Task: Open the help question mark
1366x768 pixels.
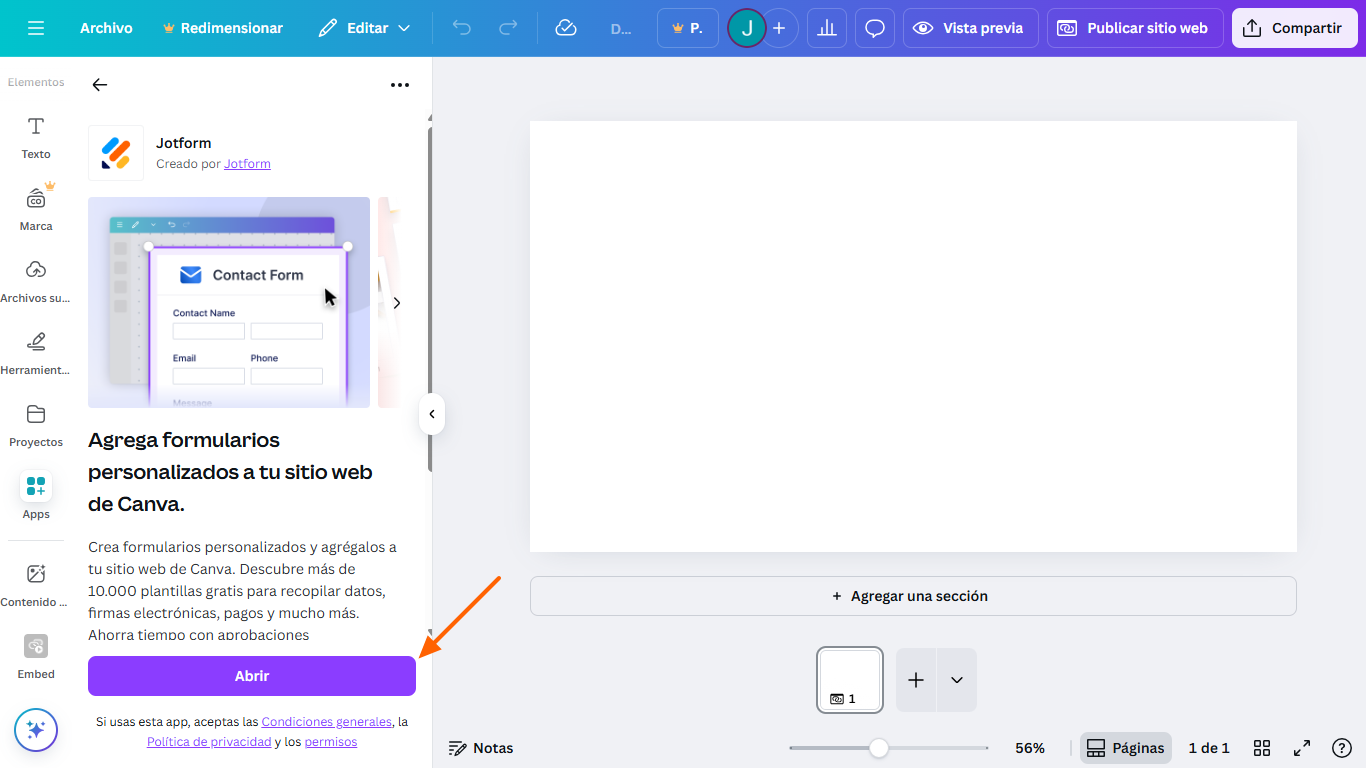Action: click(x=1342, y=748)
